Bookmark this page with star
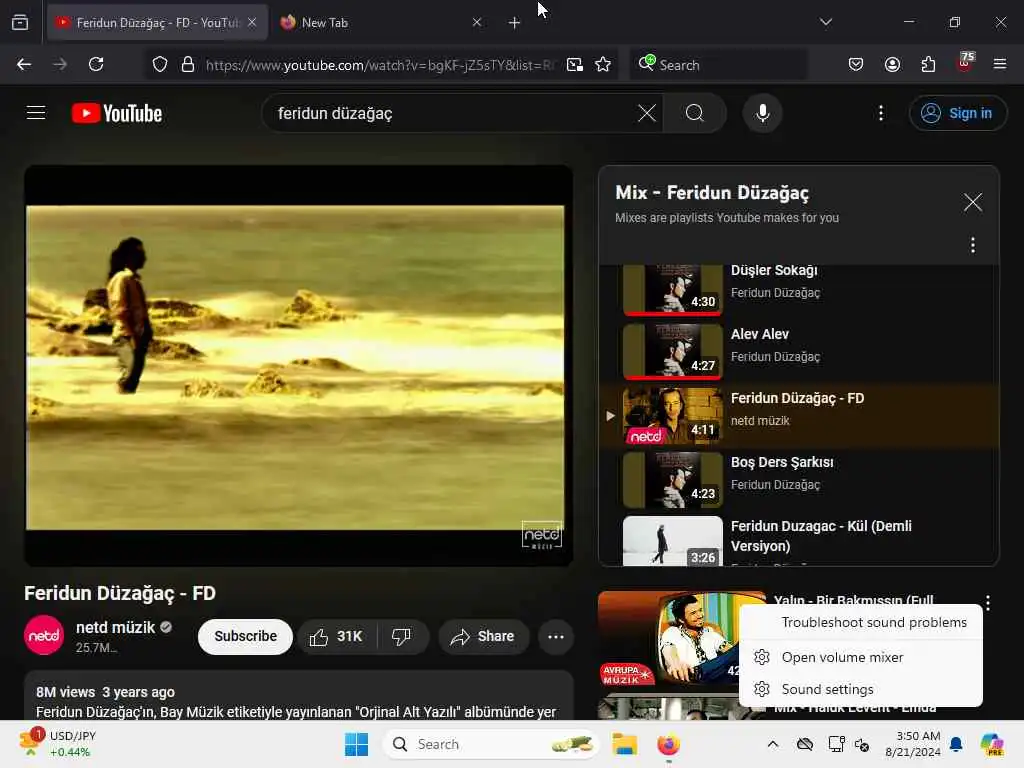The width and height of the screenshot is (1024, 768). pos(603,64)
